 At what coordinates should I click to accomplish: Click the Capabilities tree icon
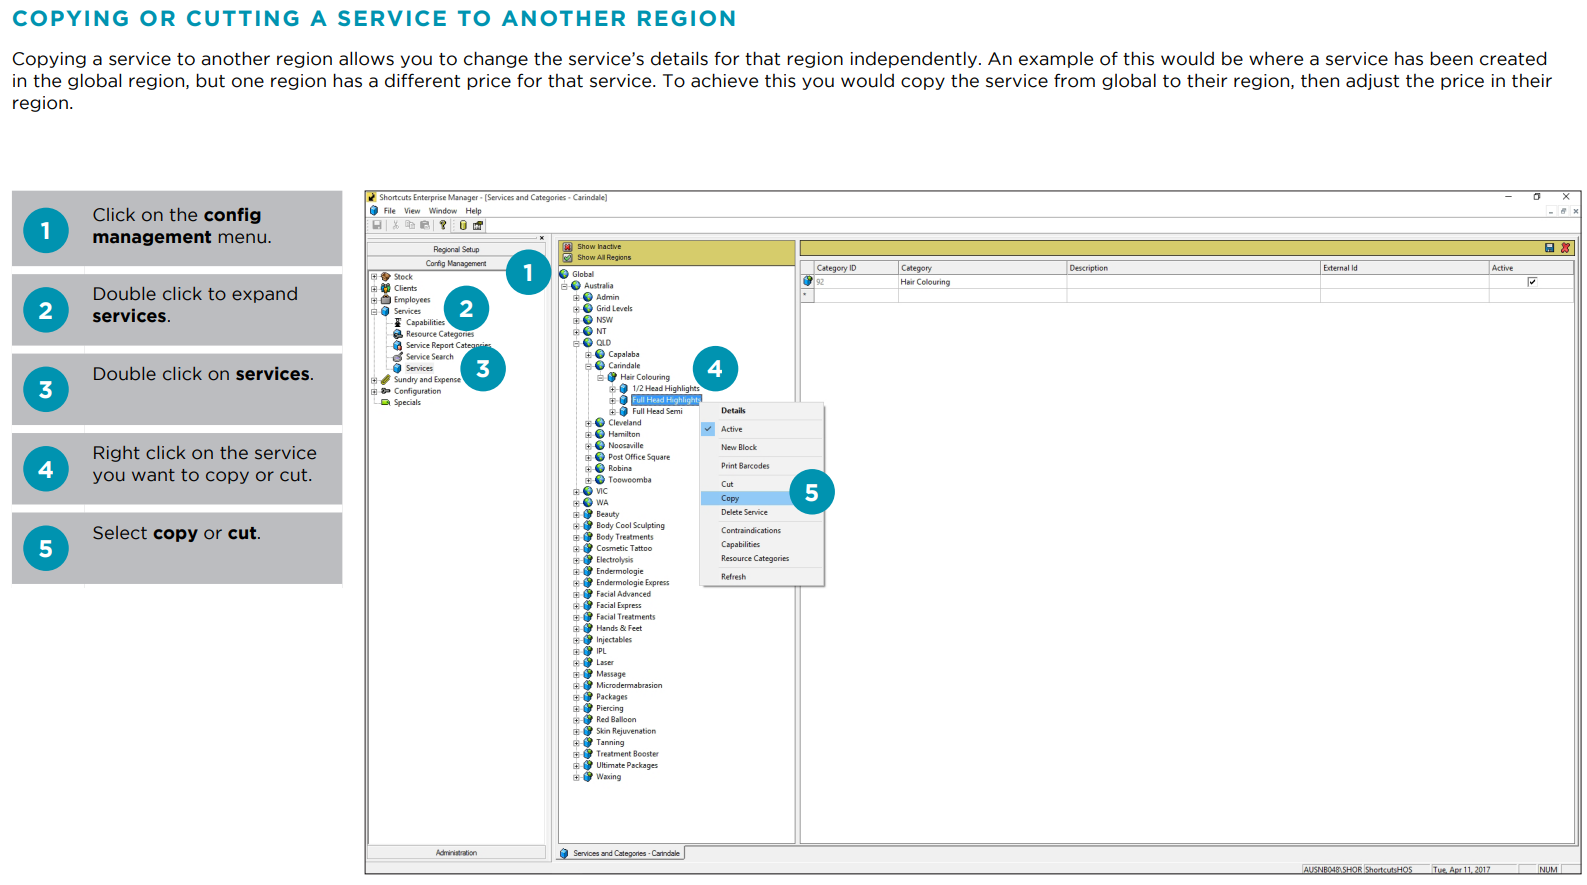397,323
